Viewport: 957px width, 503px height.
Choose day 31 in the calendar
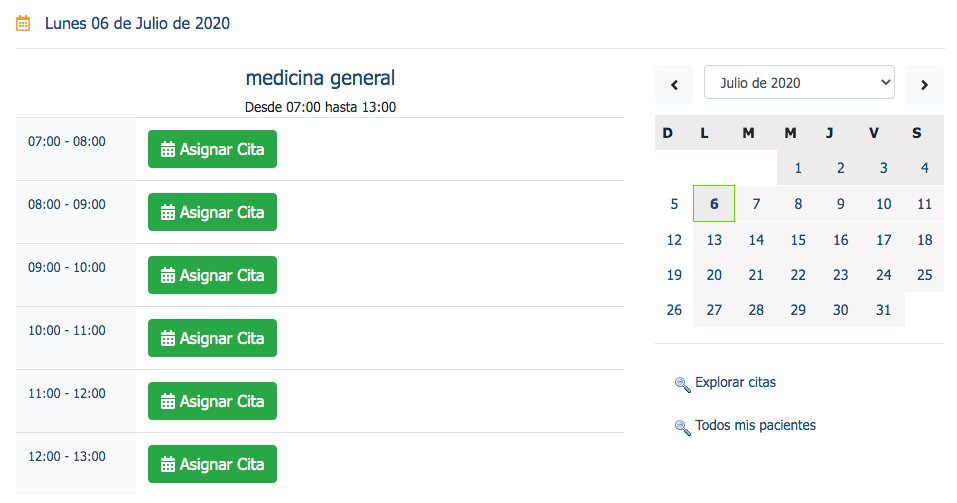883,310
